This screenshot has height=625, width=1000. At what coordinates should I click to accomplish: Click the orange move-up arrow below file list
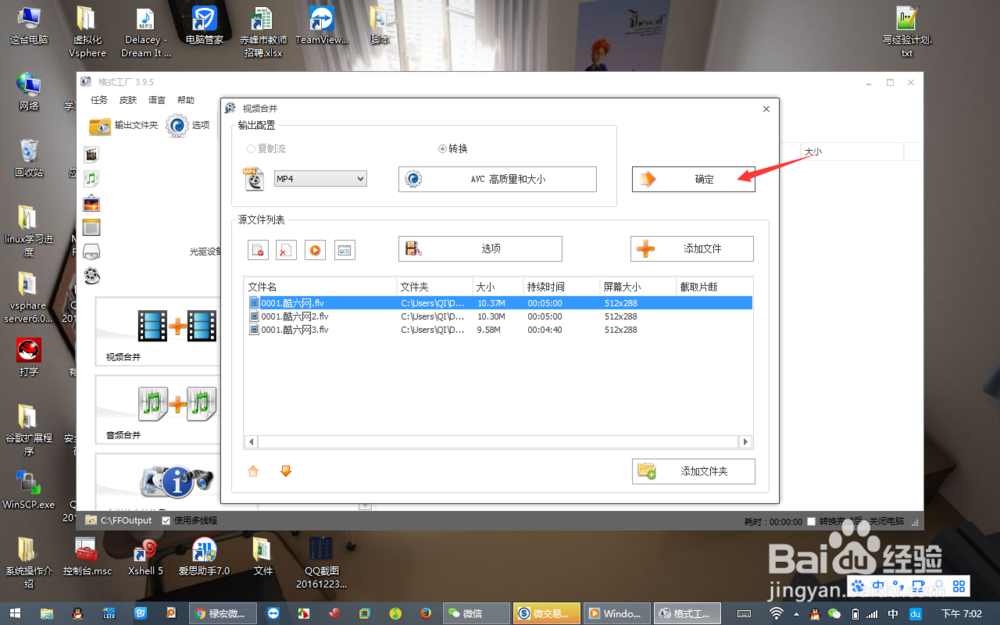tap(253, 471)
